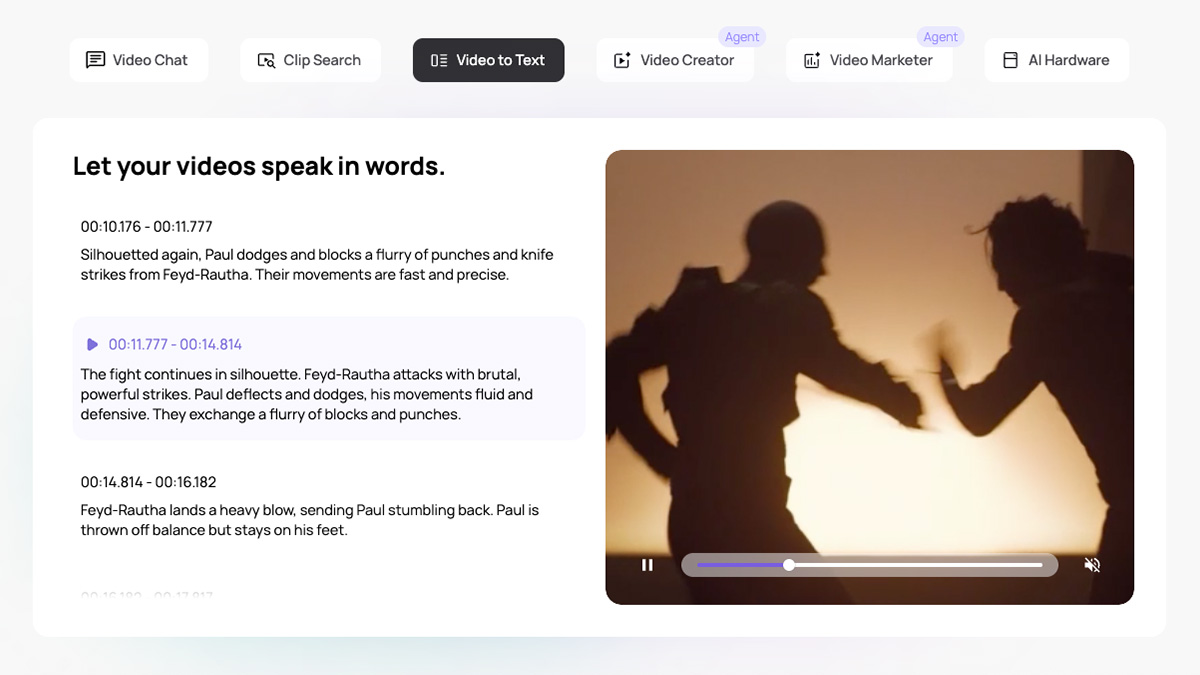The width and height of the screenshot is (1200, 675).
Task: Click the Video Chat speech bubble icon
Action: point(95,60)
